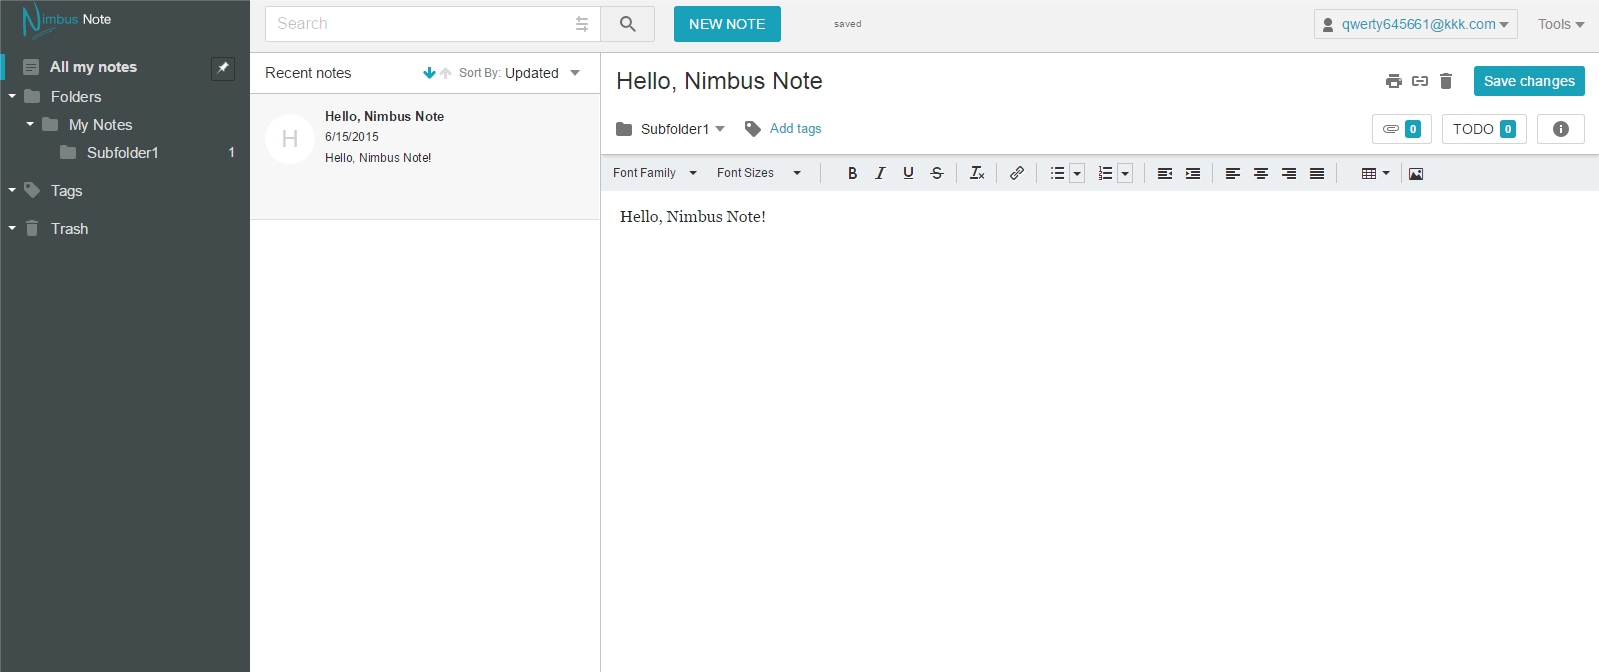Open the Tools menu
1599x672 pixels.
[x=1561, y=24]
